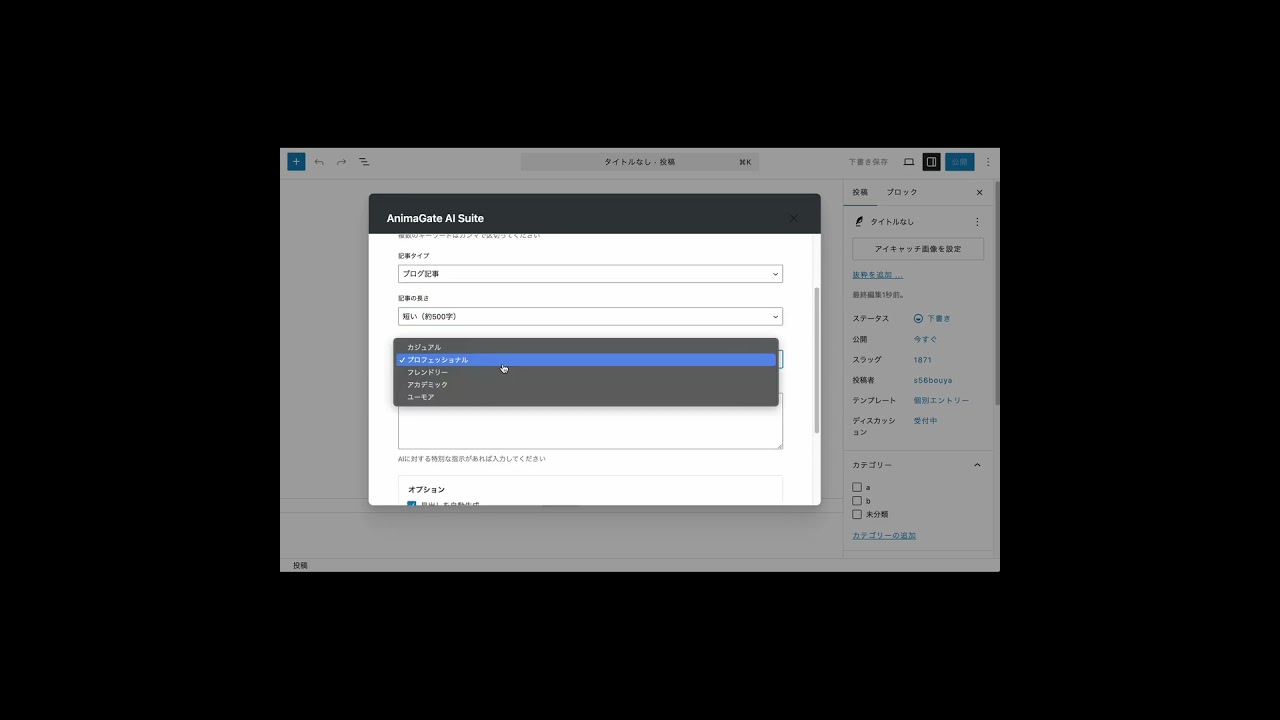Screen dimensions: 1280x720
Task: Click the blue 公開 publish button
Action: (959, 162)
